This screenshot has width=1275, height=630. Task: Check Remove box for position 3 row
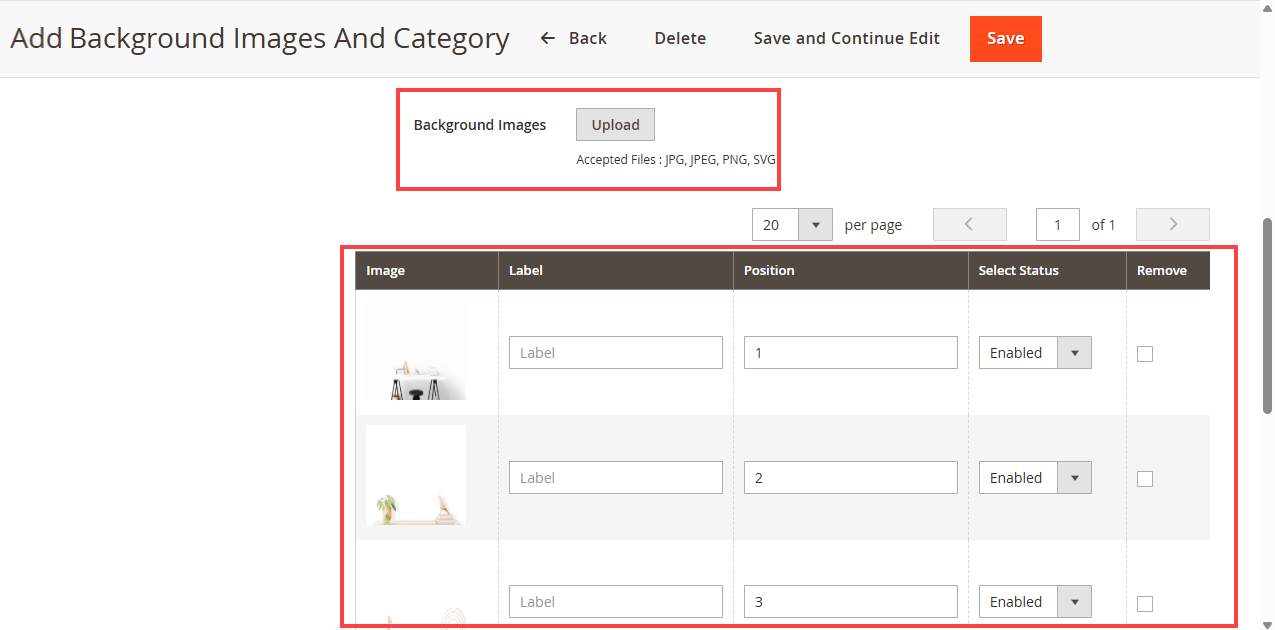[1145, 603]
